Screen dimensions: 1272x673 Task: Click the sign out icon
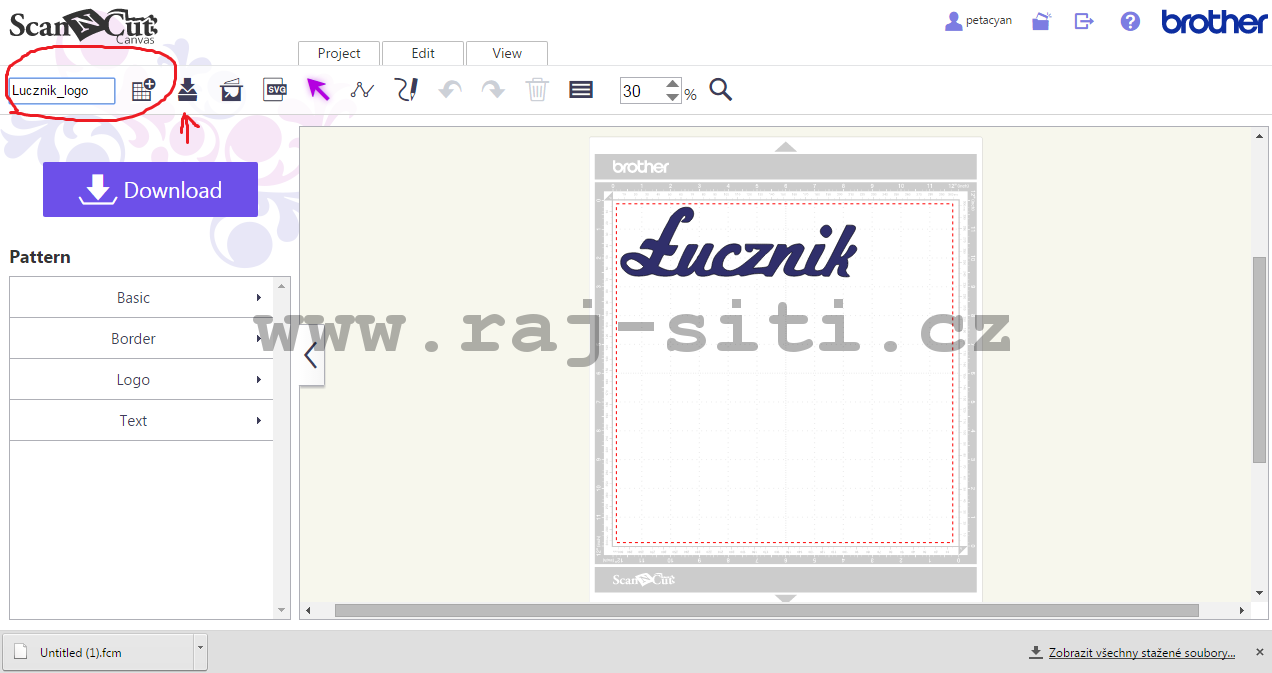(x=1084, y=20)
